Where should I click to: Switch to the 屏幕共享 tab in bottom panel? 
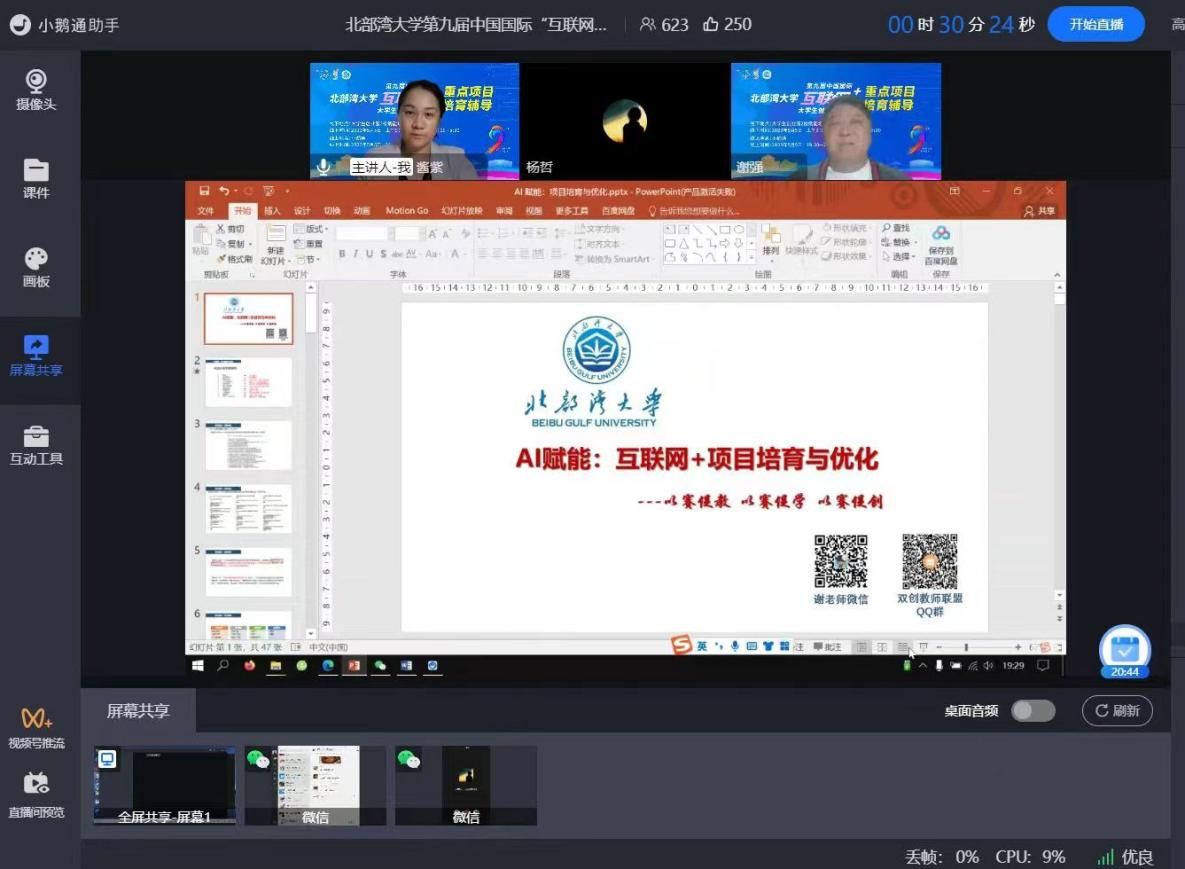(138, 711)
